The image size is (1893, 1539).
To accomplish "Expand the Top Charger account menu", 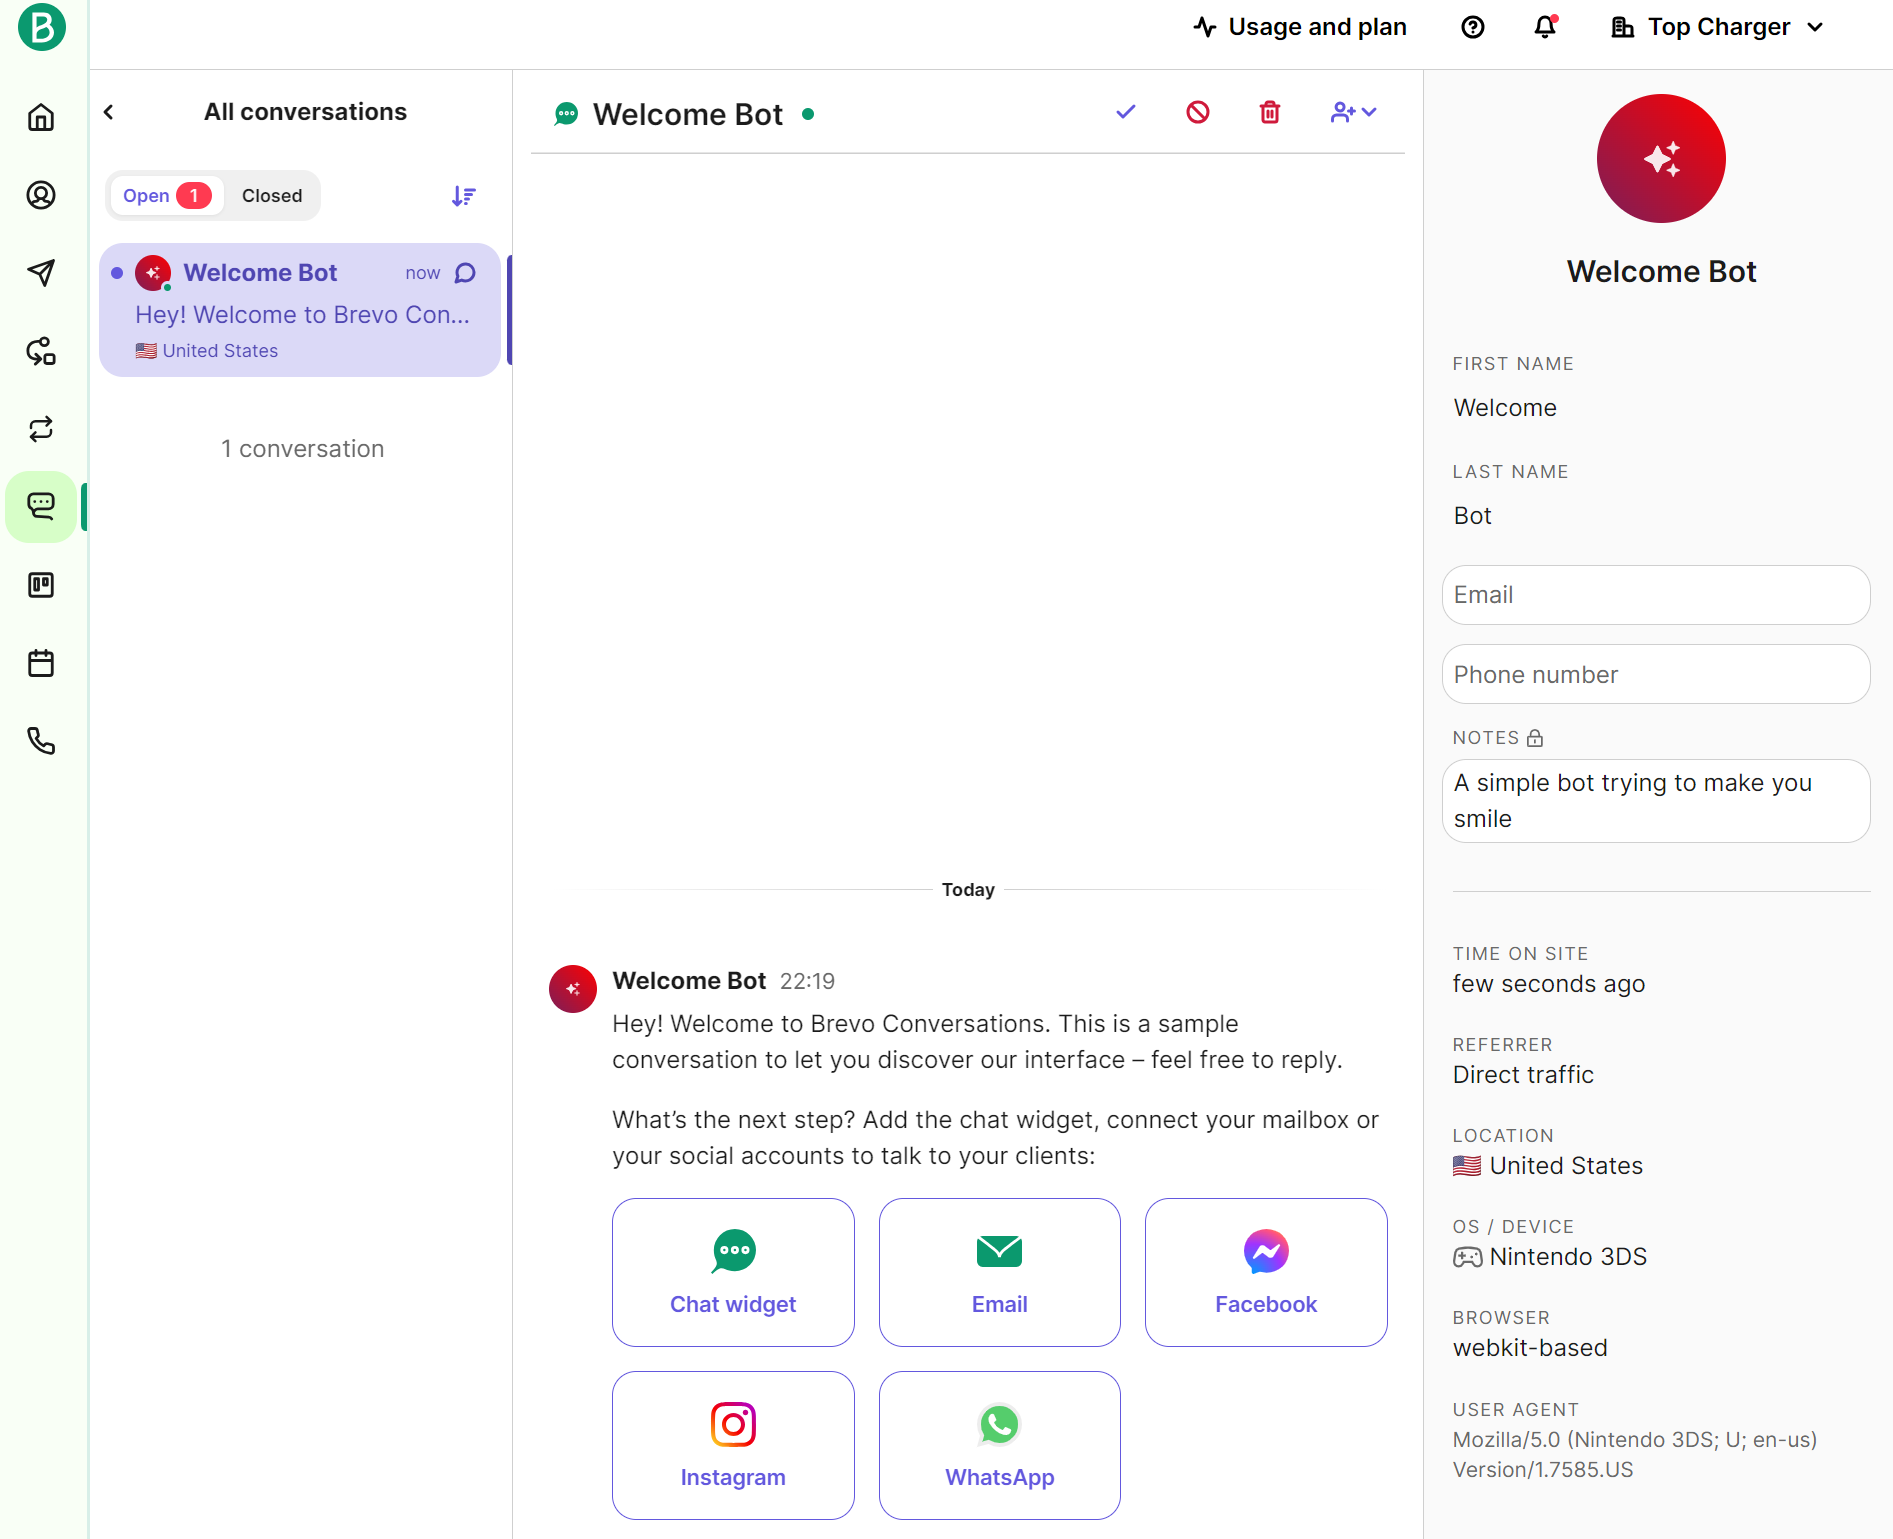I will point(1718,27).
